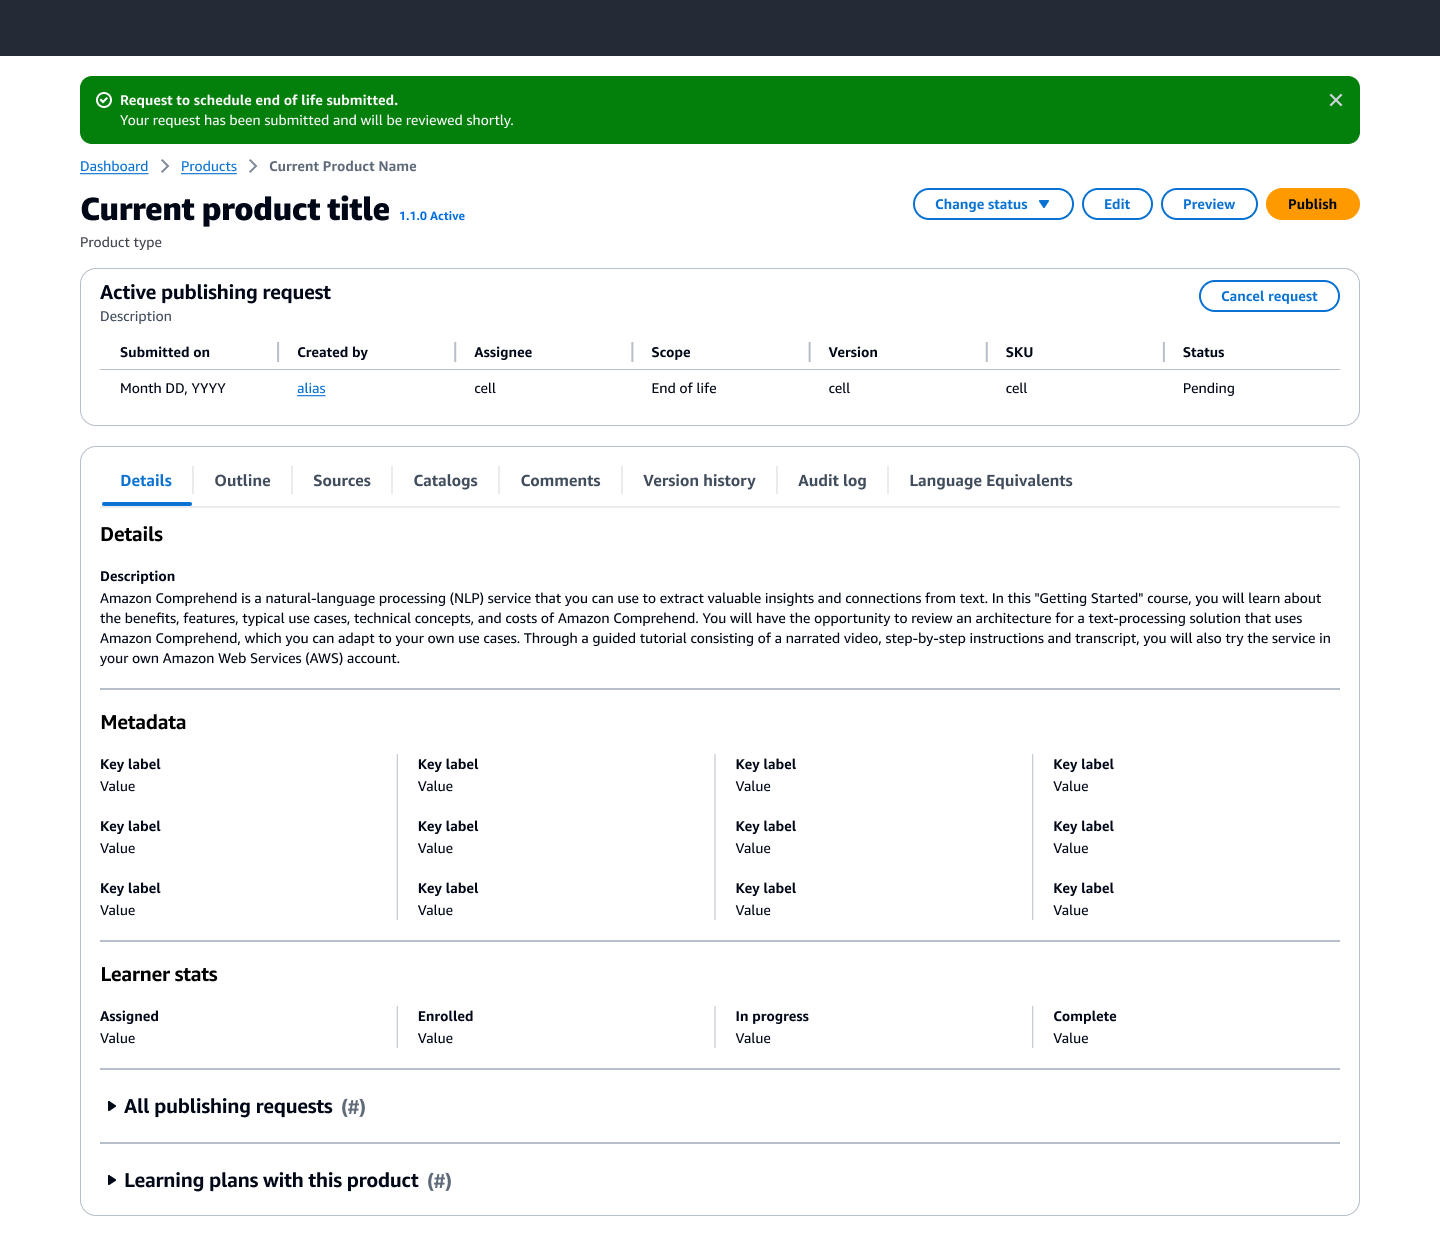1440x1233 pixels.
Task: Click the Edit button
Action: 1117,204
